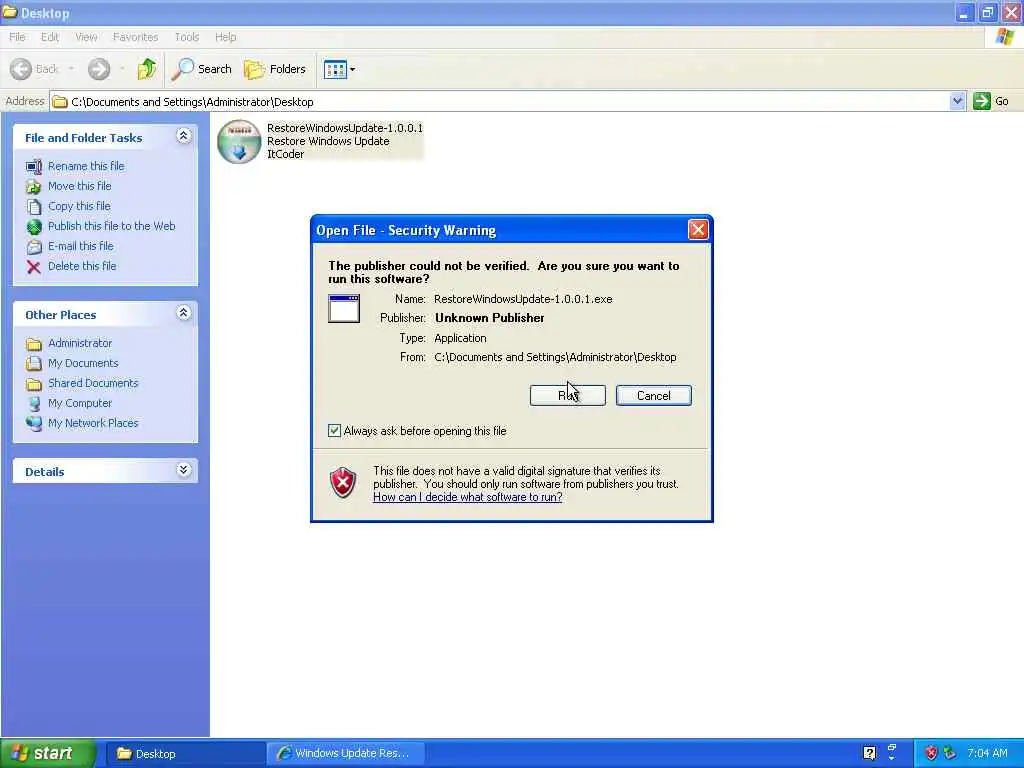
Task: Click the green Go arrow icon
Action: click(982, 101)
